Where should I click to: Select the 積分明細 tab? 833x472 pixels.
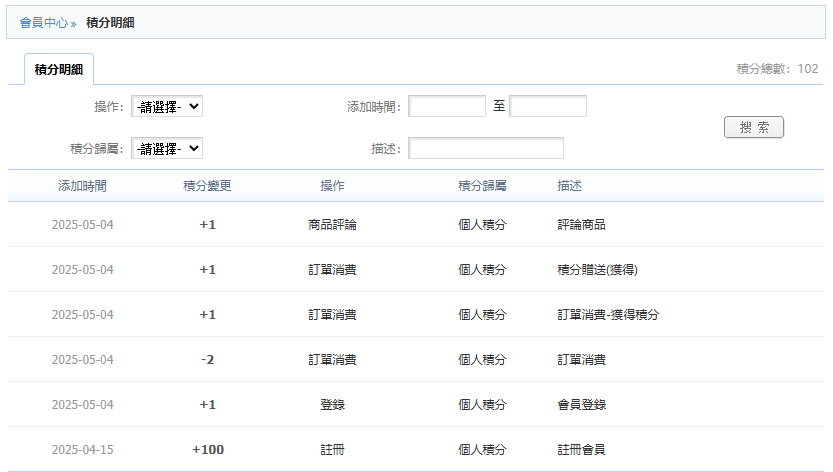58,70
